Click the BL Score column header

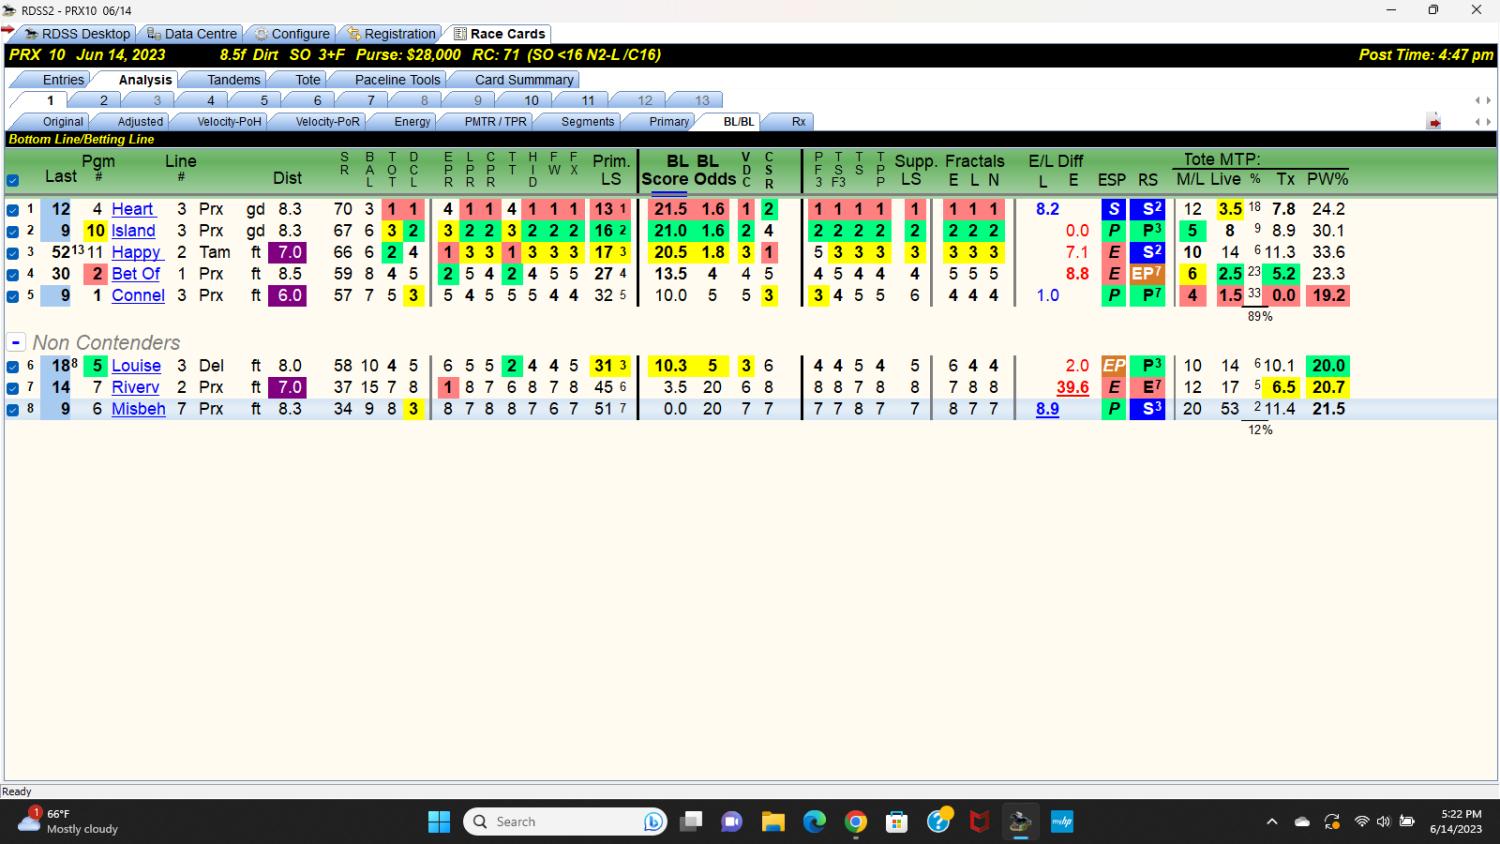click(x=664, y=170)
